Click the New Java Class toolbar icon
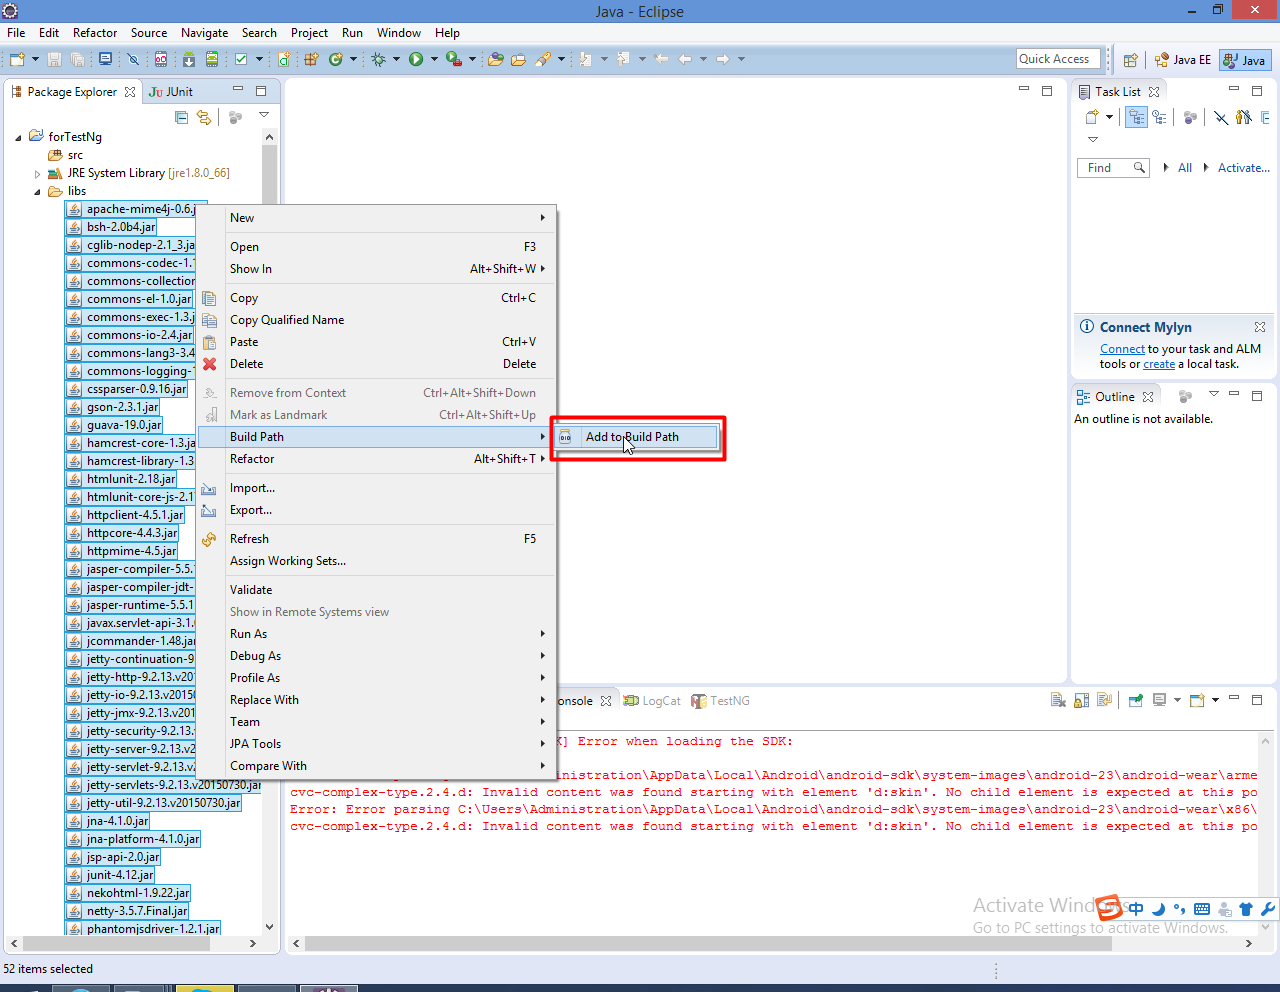1280x992 pixels. 337,60
